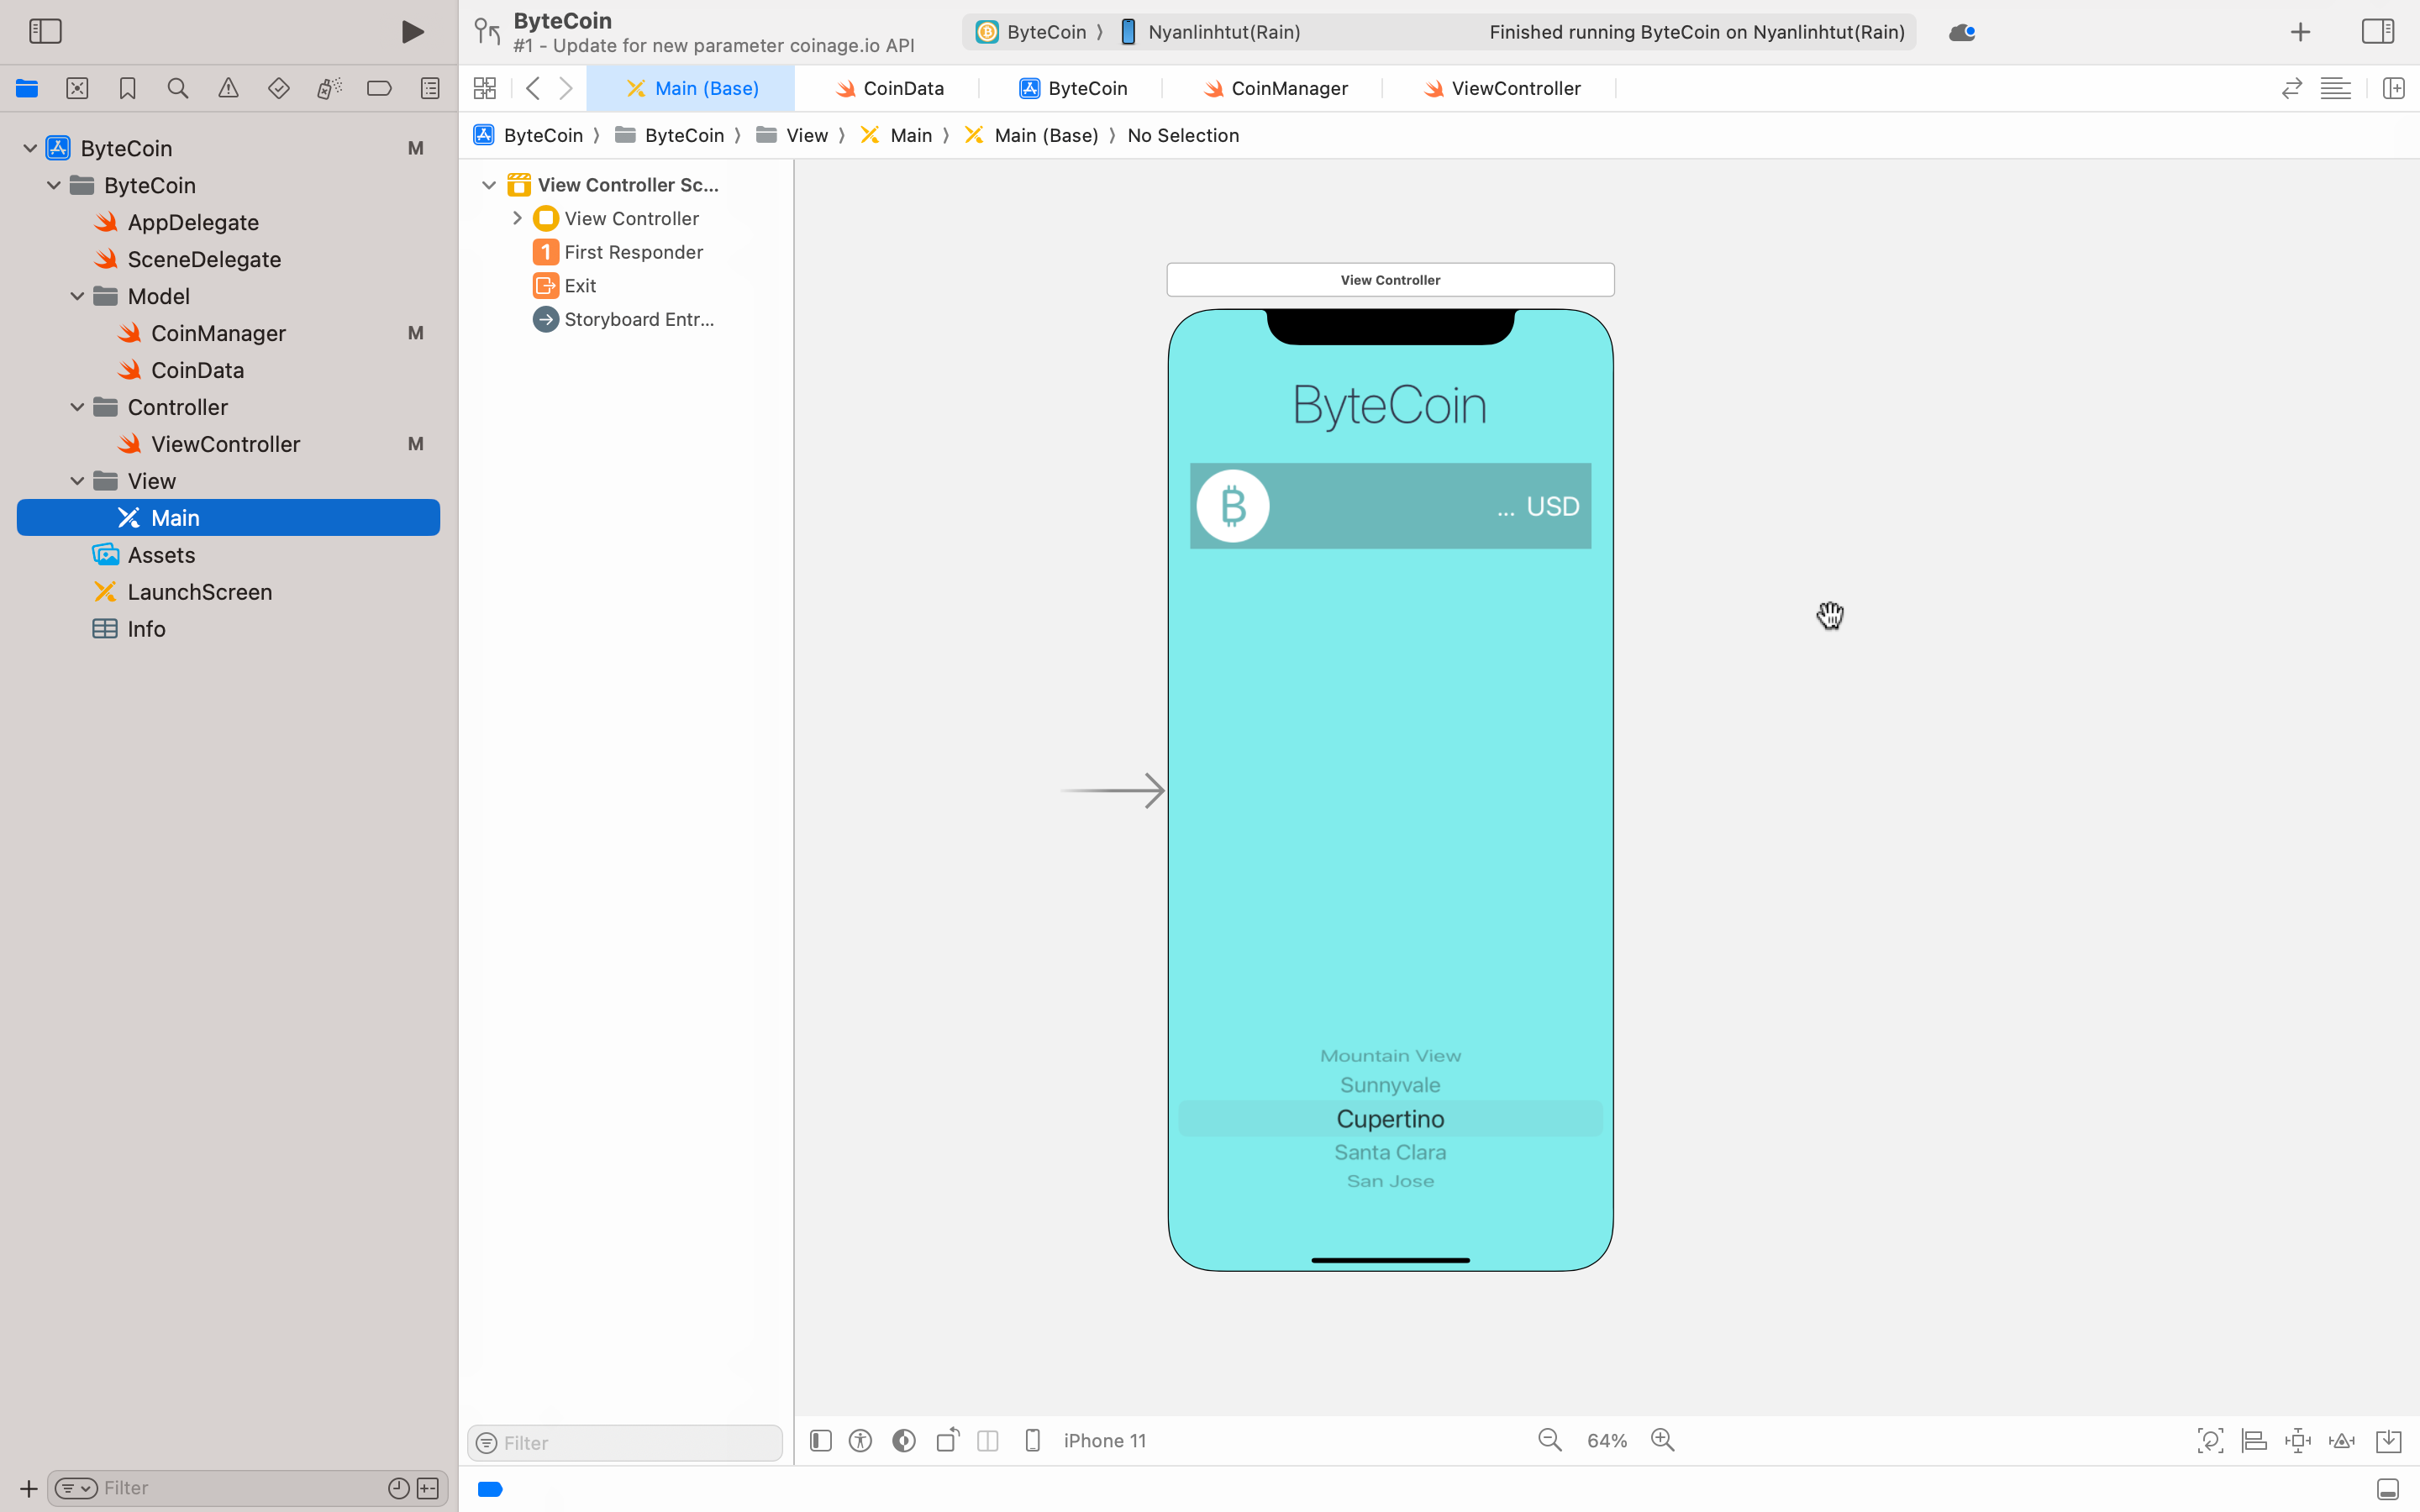Viewport: 2420px width, 1512px height.
Task: Open Resolve Auto Layout Issues menu
Action: click(2342, 1440)
